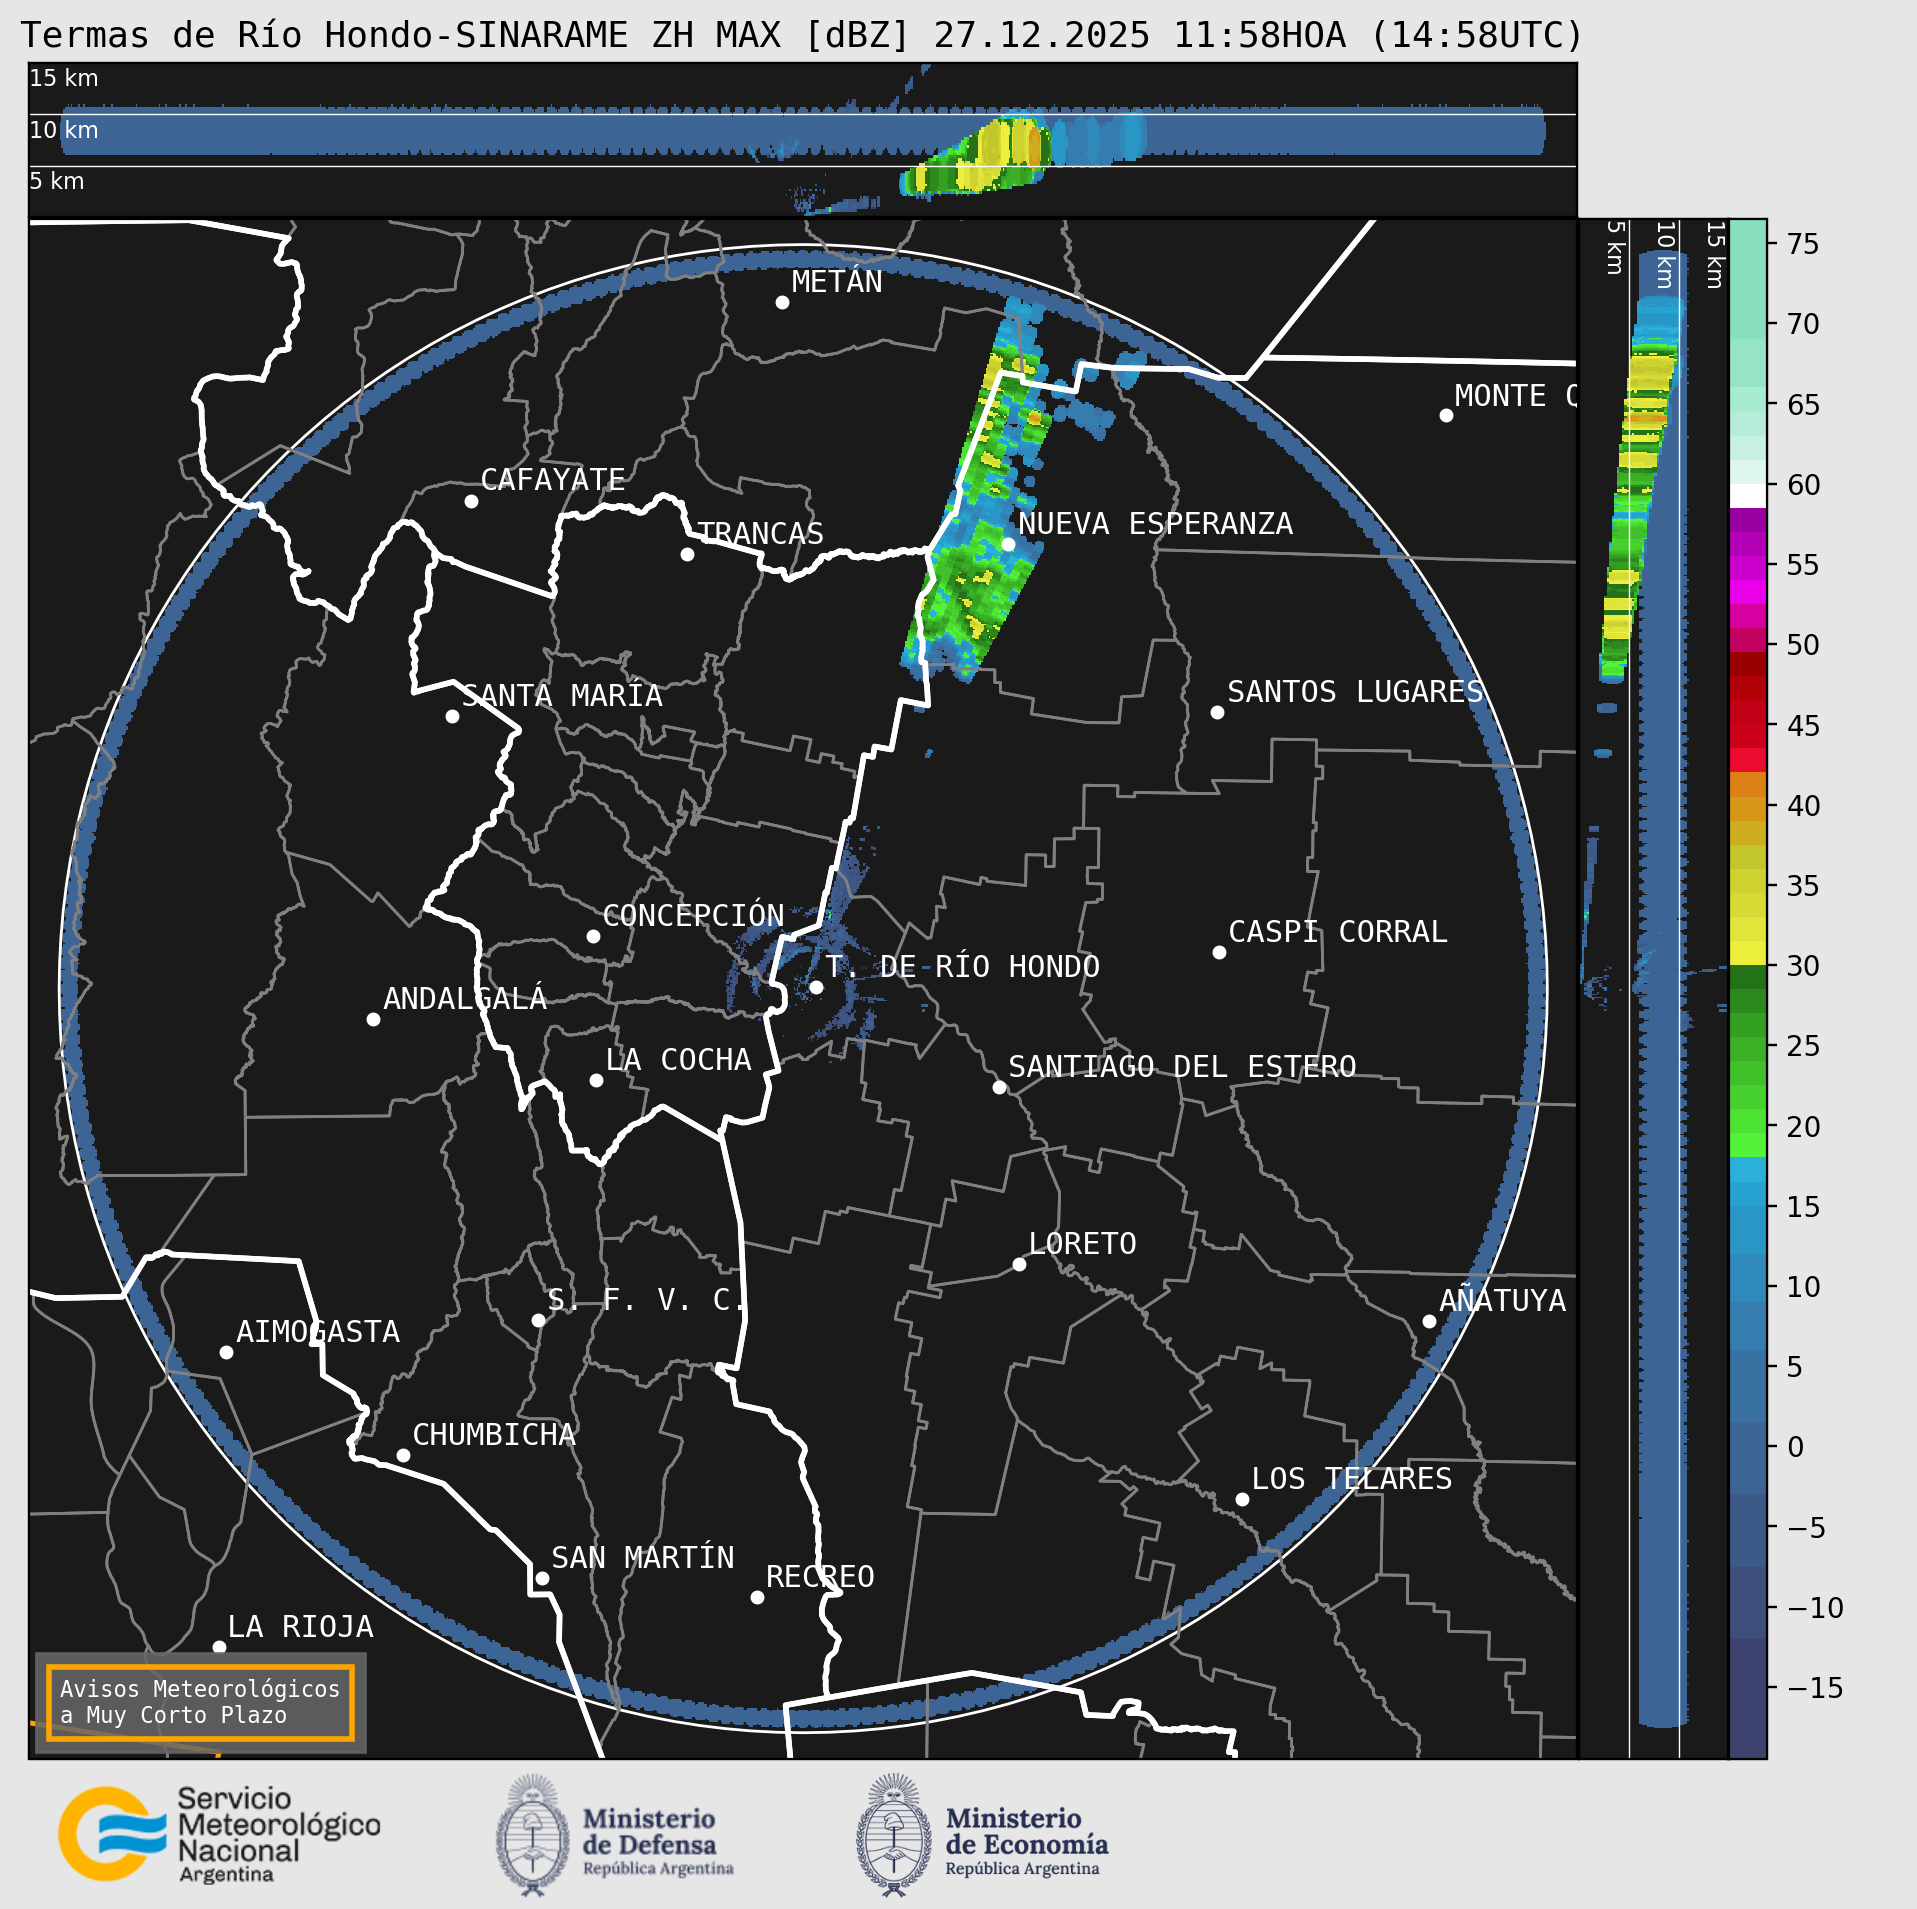This screenshot has width=1917, height=1909.
Task: Click the AÑATUYA marker dot
Action: click(x=1429, y=1321)
